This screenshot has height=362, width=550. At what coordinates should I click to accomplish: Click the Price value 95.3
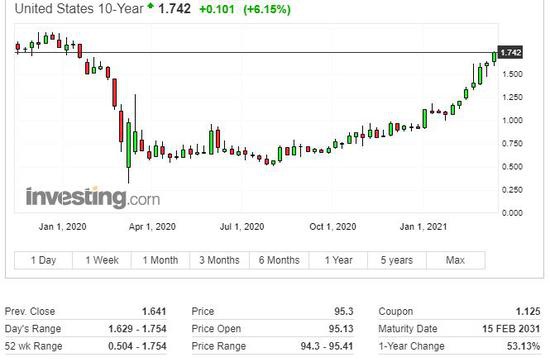[x=344, y=311]
